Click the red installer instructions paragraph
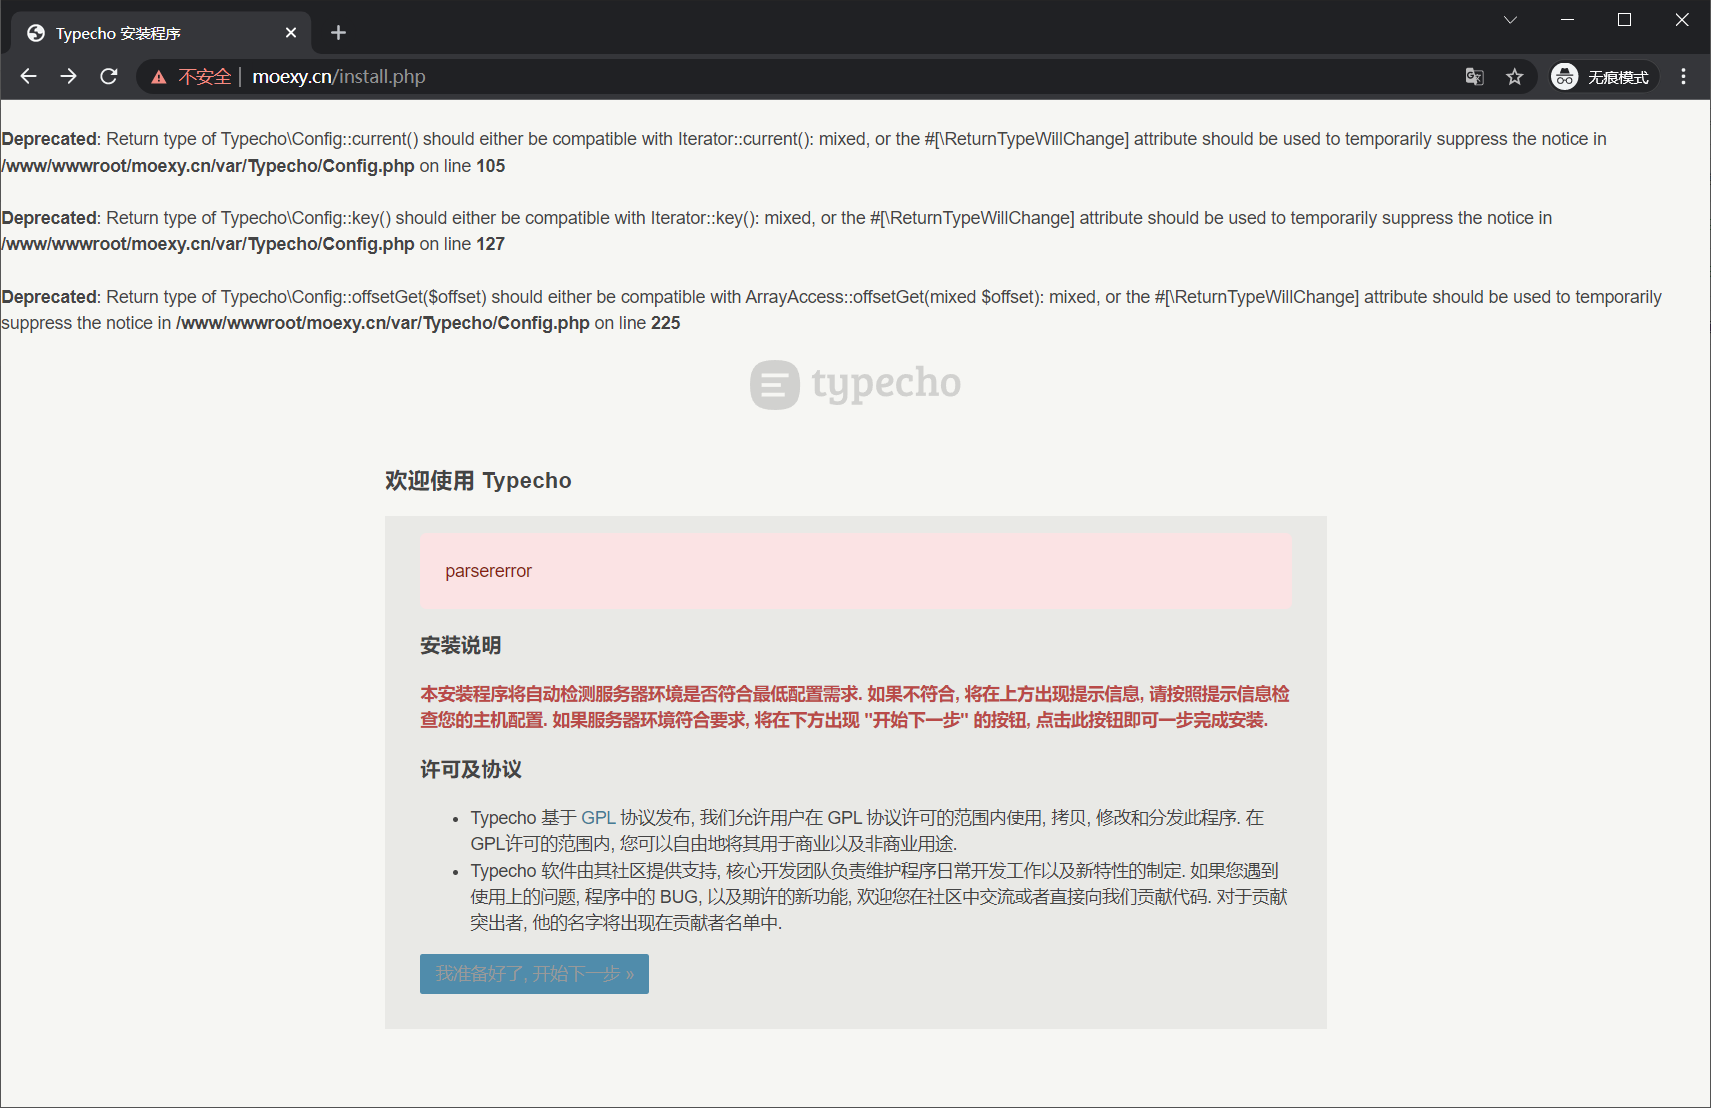Viewport: 1711px width, 1108px height. (x=855, y=707)
